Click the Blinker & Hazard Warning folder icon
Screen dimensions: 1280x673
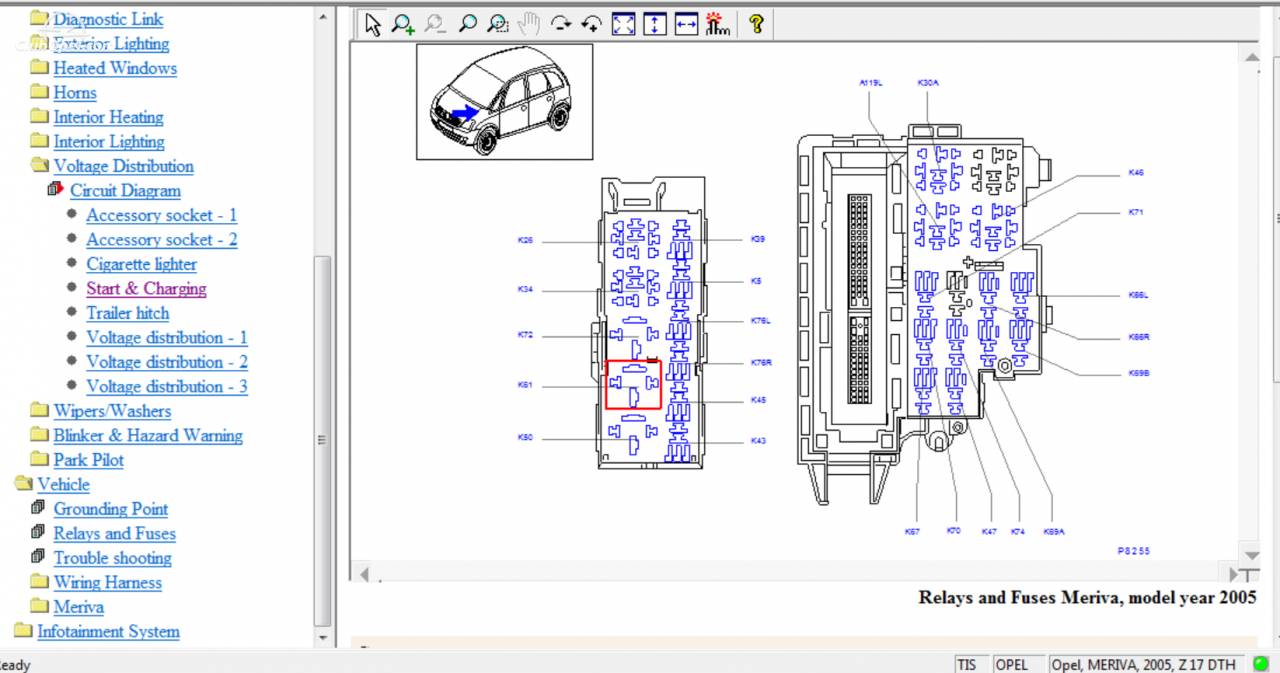coord(39,435)
